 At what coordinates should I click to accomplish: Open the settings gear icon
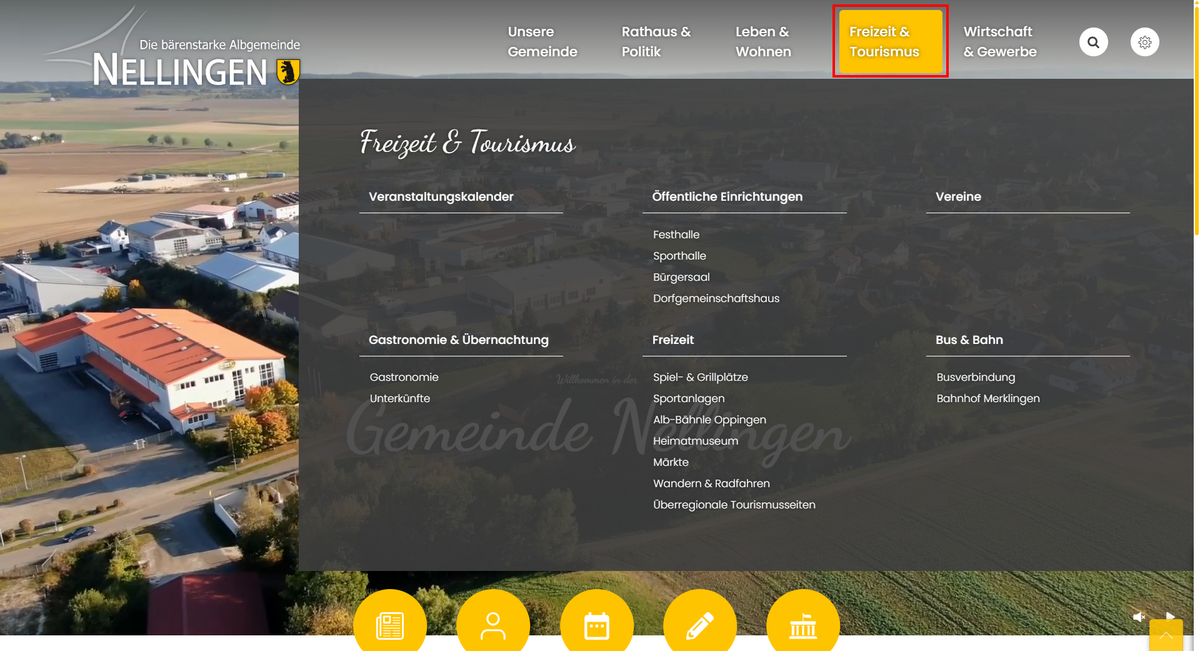(x=1145, y=42)
